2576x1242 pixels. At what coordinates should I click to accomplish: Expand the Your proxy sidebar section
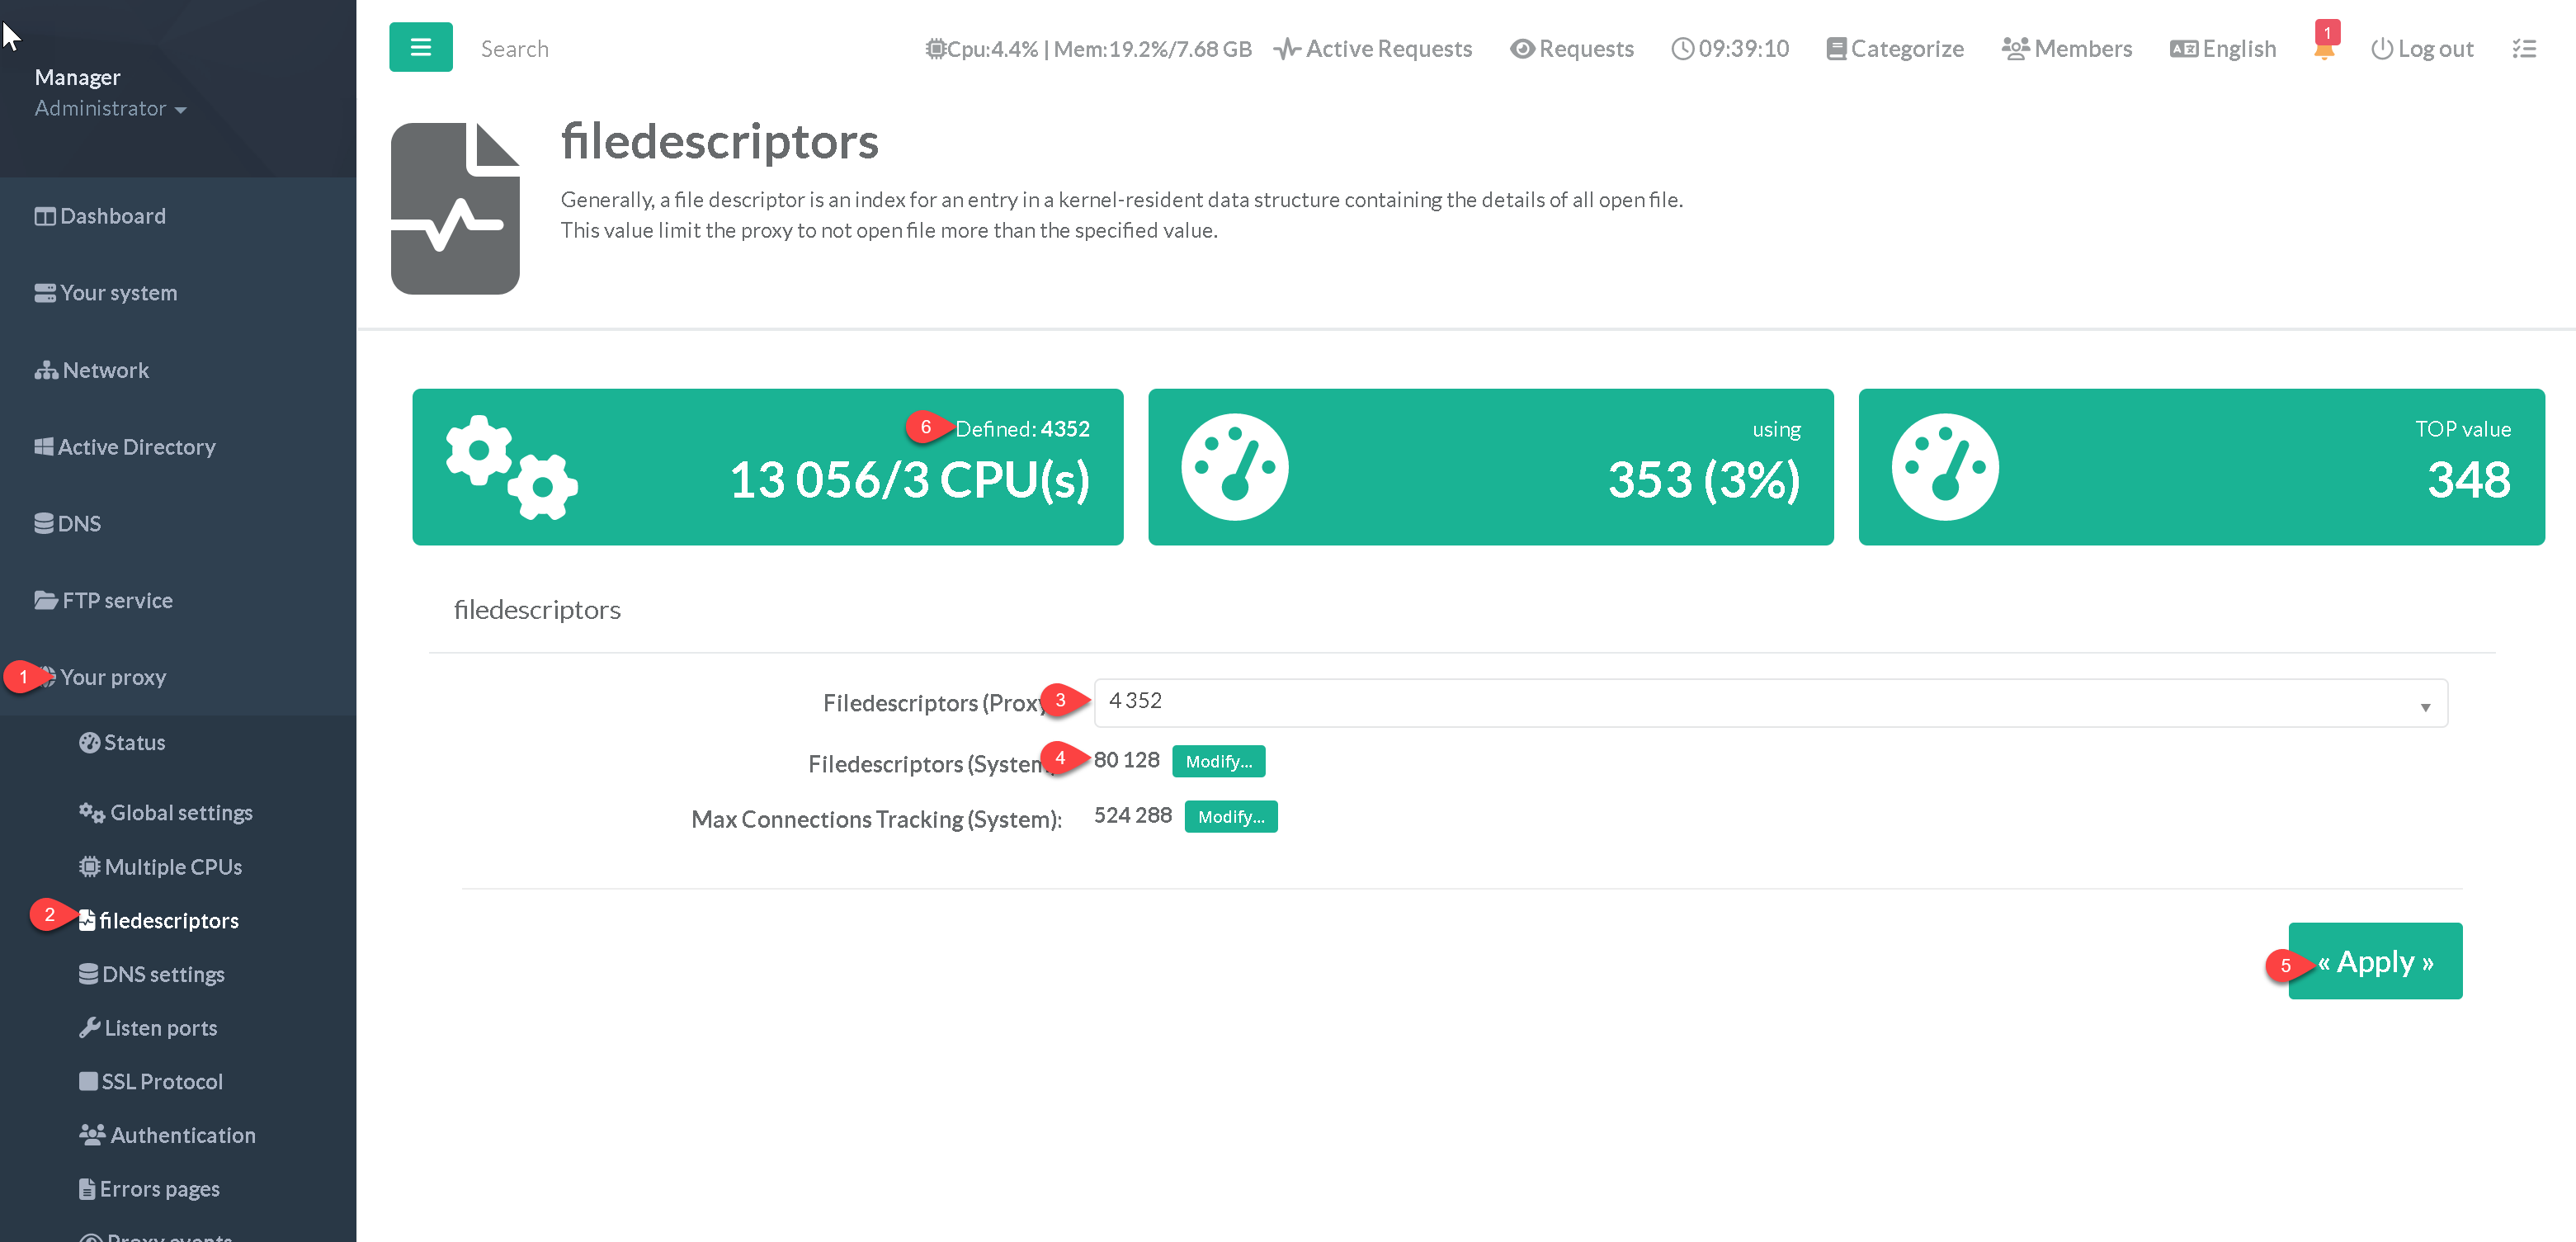(x=112, y=677)
